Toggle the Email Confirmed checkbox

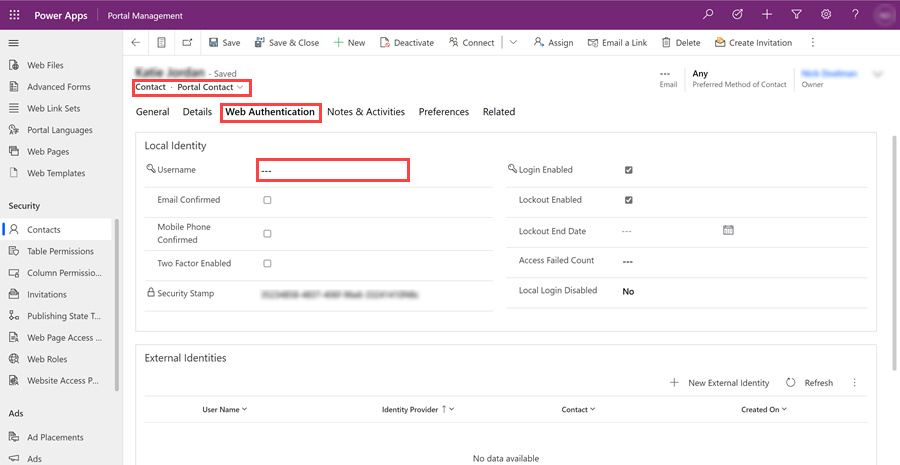pos(267,200)
